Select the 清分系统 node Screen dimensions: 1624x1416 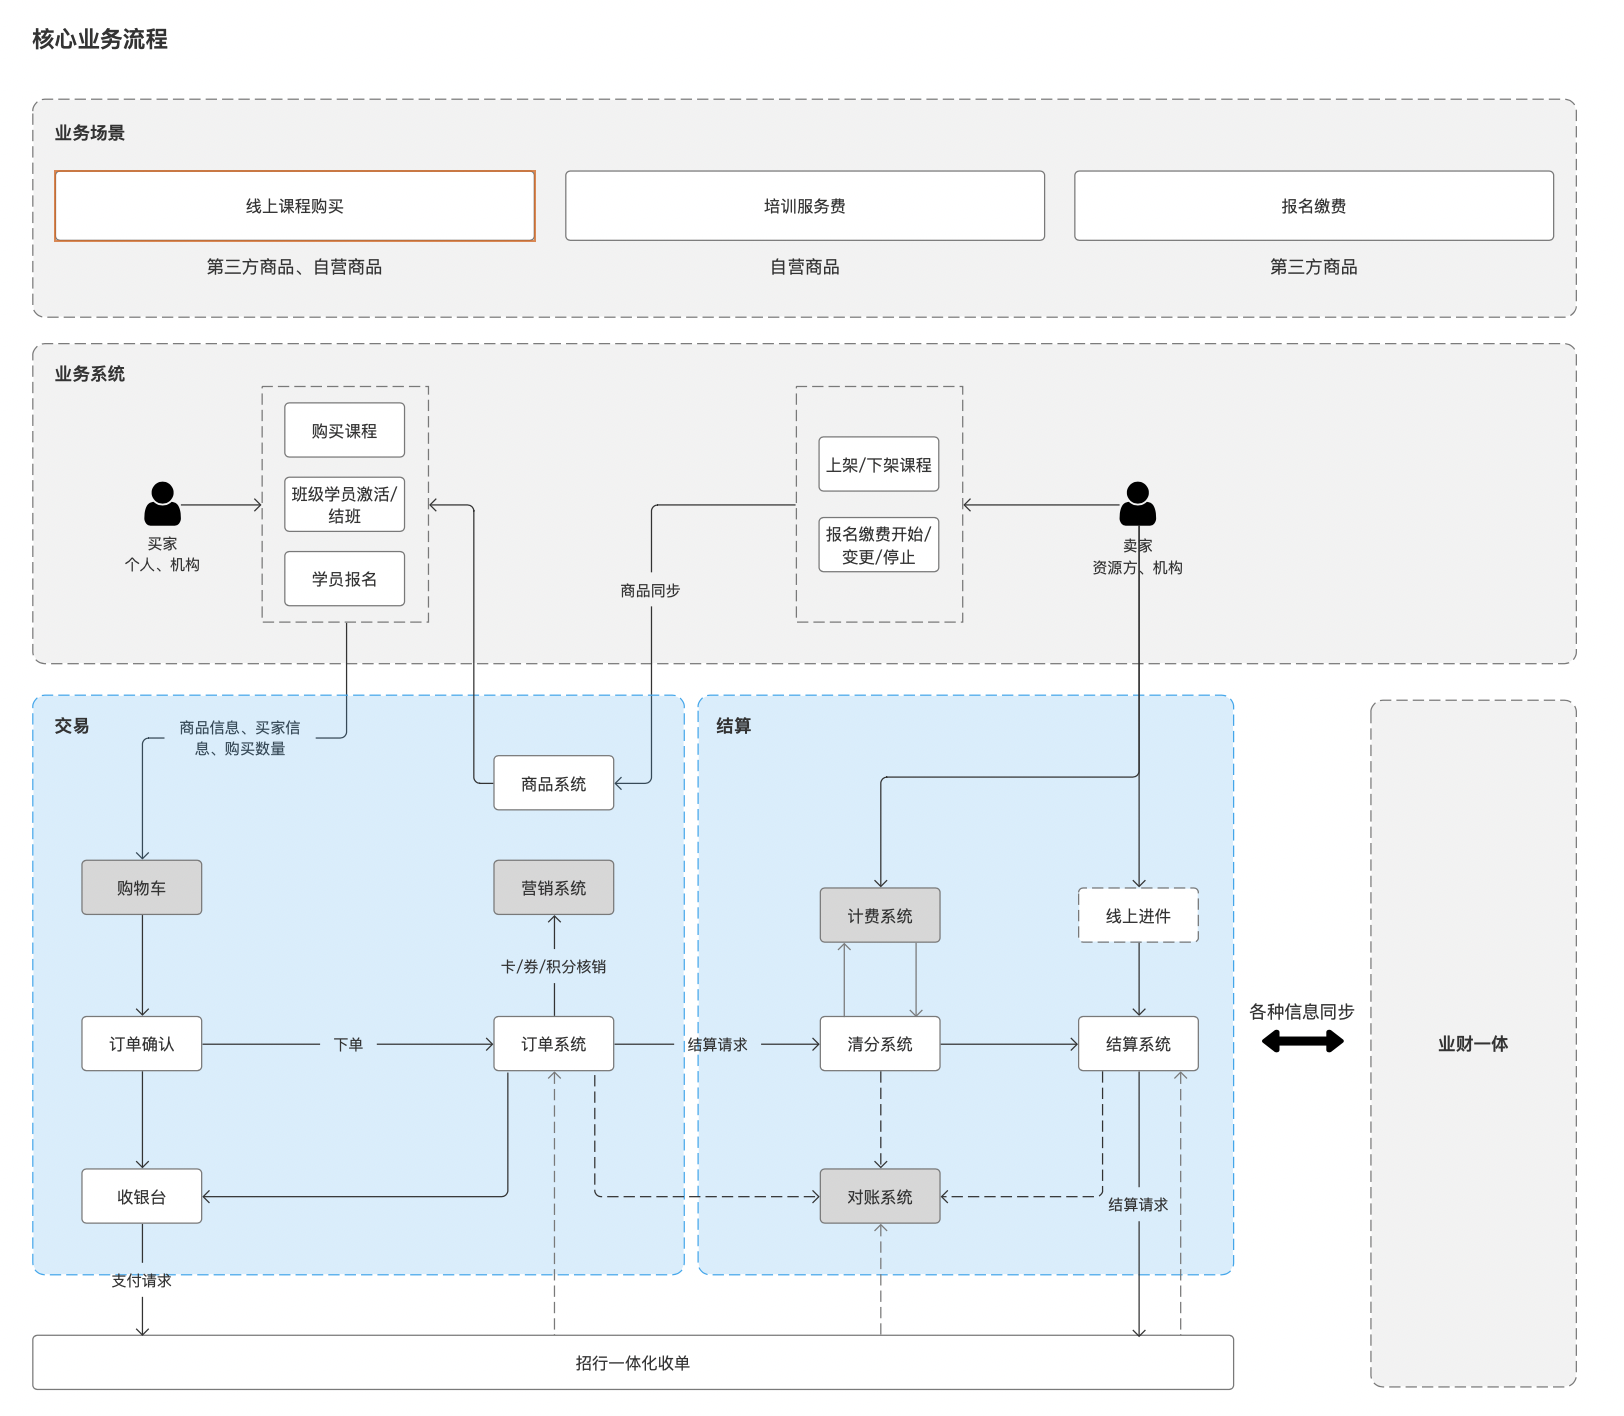pyautogui.click(x=880, y=1044)
